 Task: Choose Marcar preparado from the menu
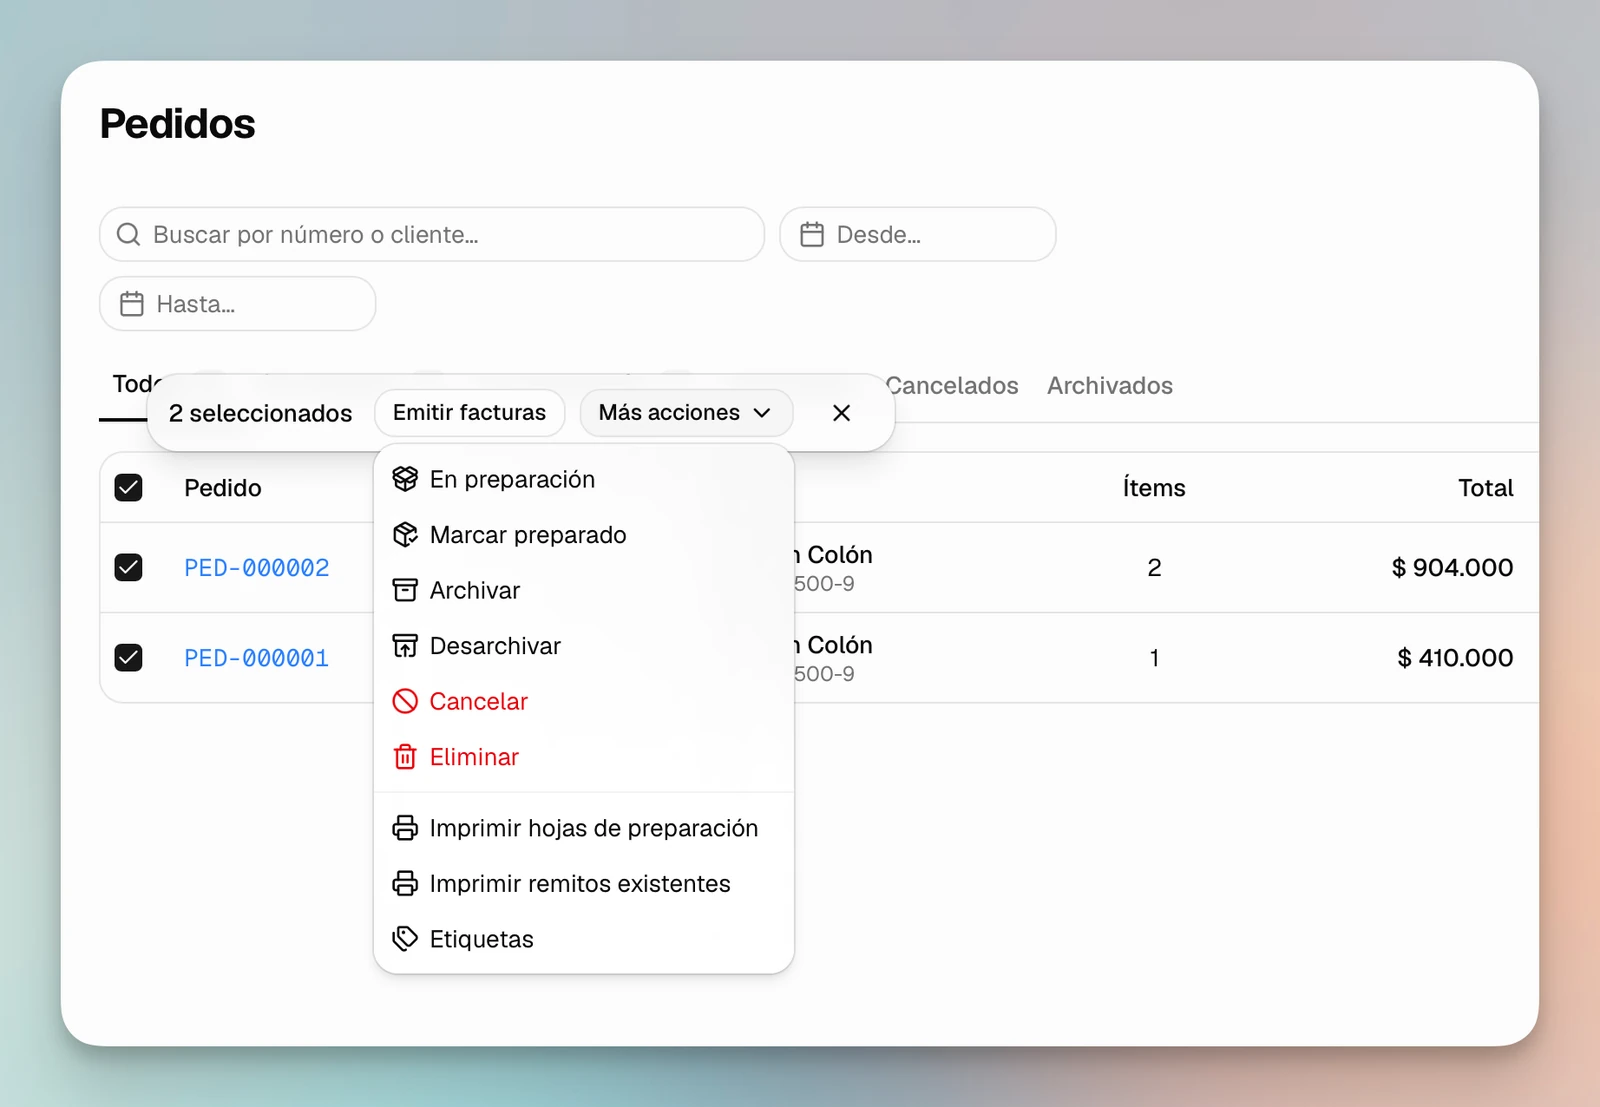coord(584,535)
